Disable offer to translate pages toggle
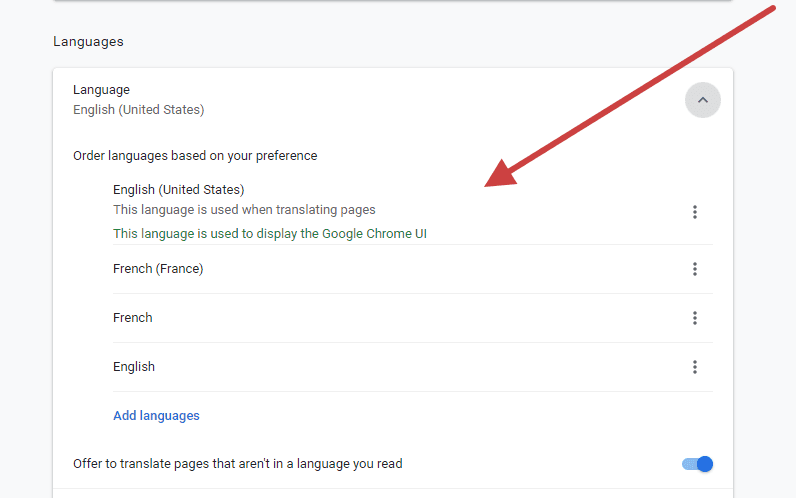796x498 pixels. tap(697, 464)
